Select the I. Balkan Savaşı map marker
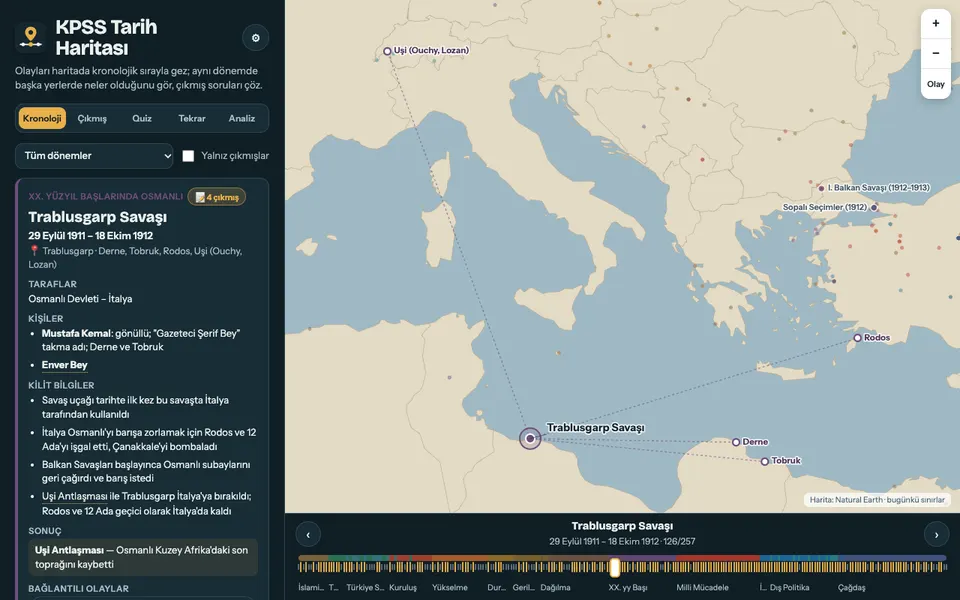Screen dimensions: 960x600 point(821,189)
